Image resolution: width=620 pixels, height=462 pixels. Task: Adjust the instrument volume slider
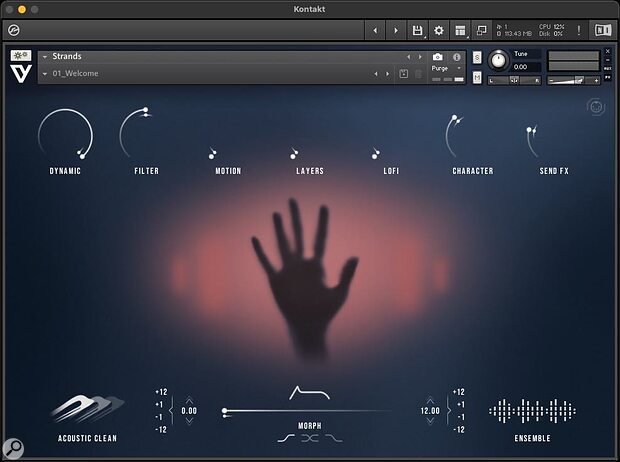click(573, 80)
